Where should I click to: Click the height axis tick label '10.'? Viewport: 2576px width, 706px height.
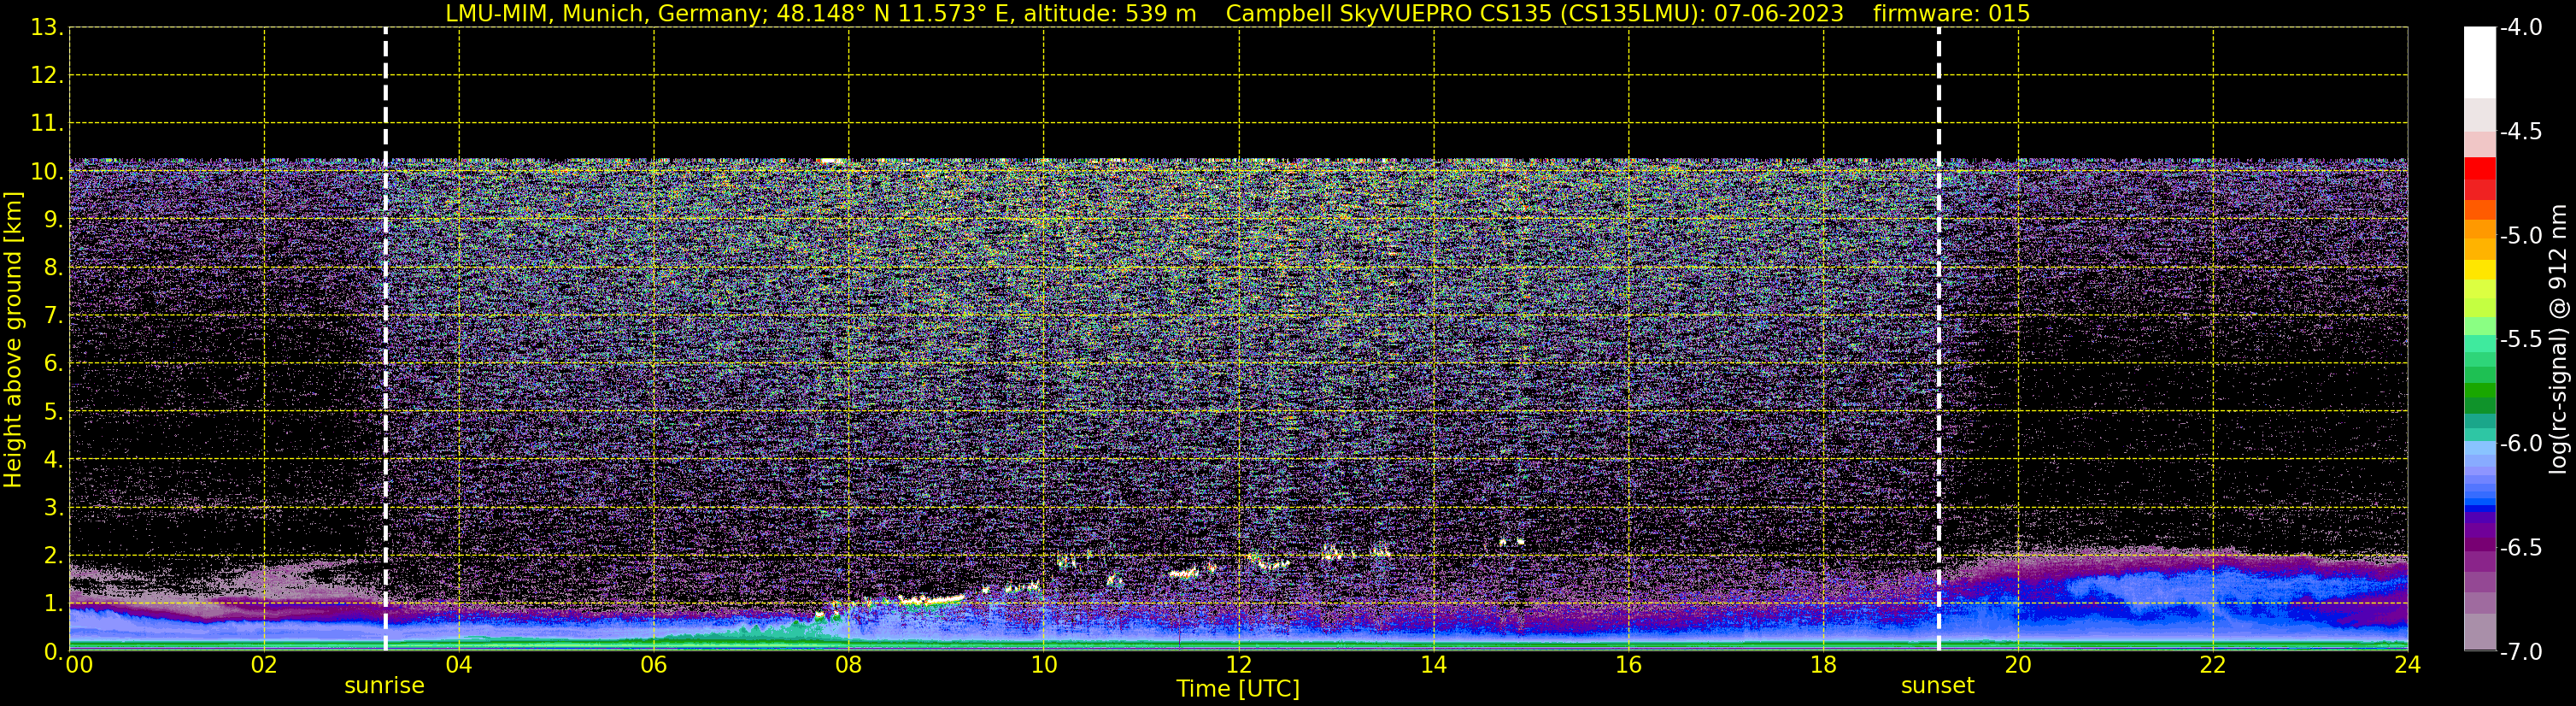pyautogui.click(x=47, y=172)
